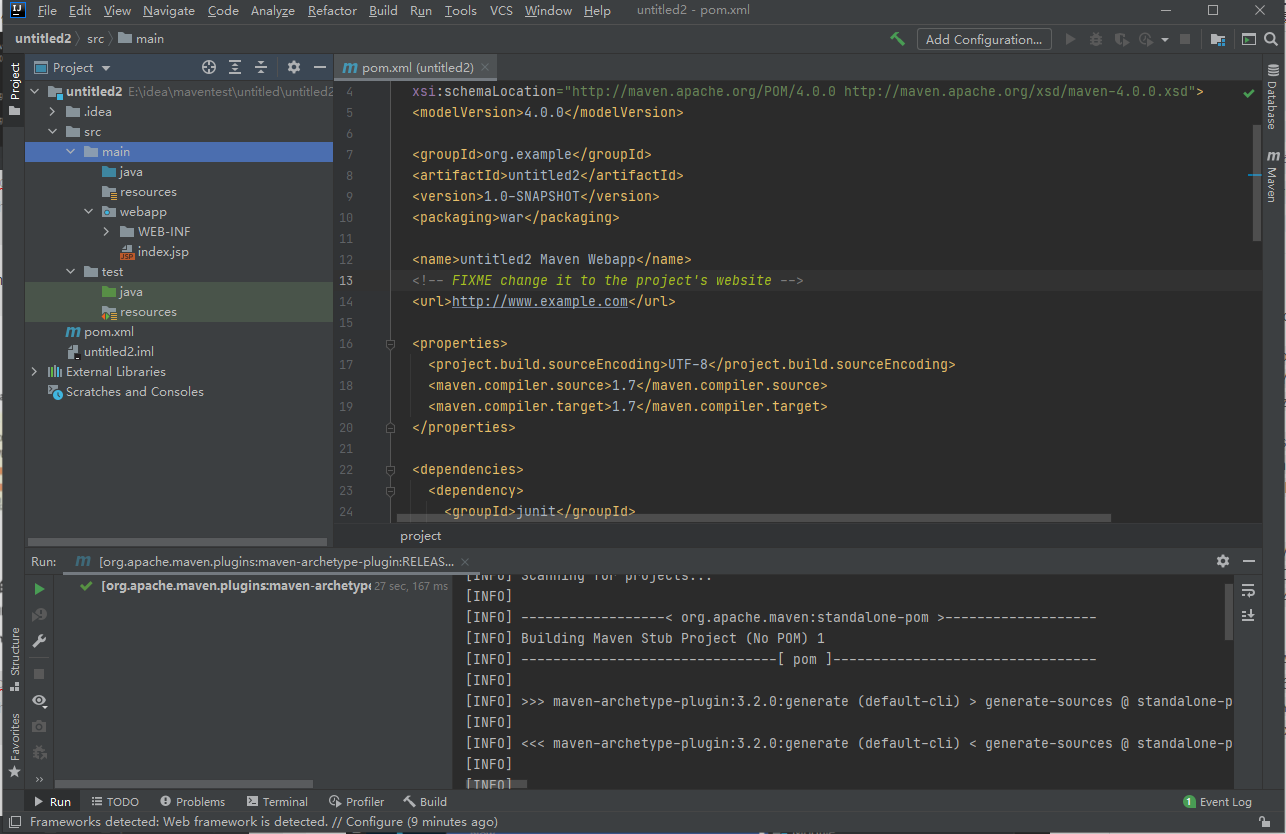Click Scroll to End icon in console
The width and height of the screenshot is (1286, 834).
click(x=1248, y=615)
